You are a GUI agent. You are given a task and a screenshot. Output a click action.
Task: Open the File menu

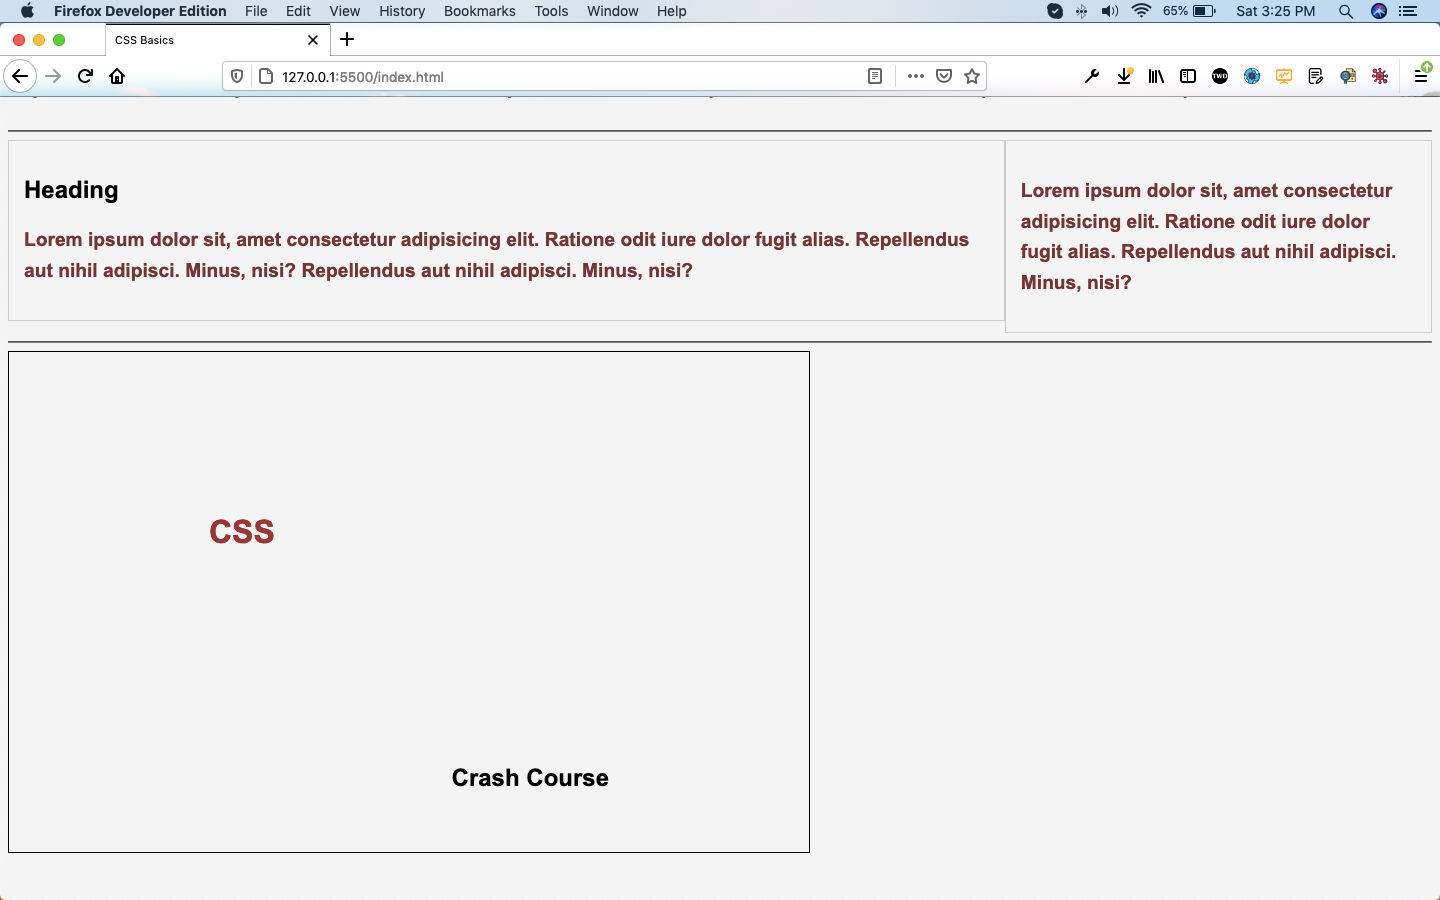pyautogui.click(x=256, y=11)
